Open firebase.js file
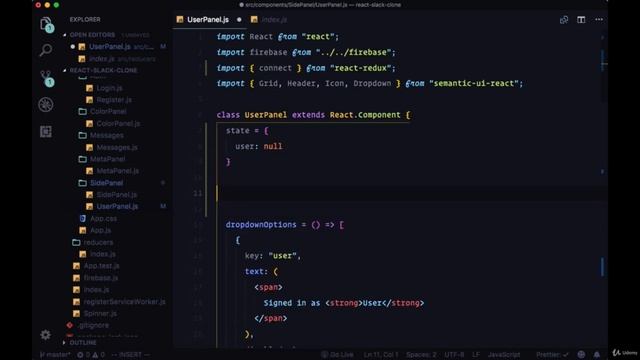 click(100, 278)
